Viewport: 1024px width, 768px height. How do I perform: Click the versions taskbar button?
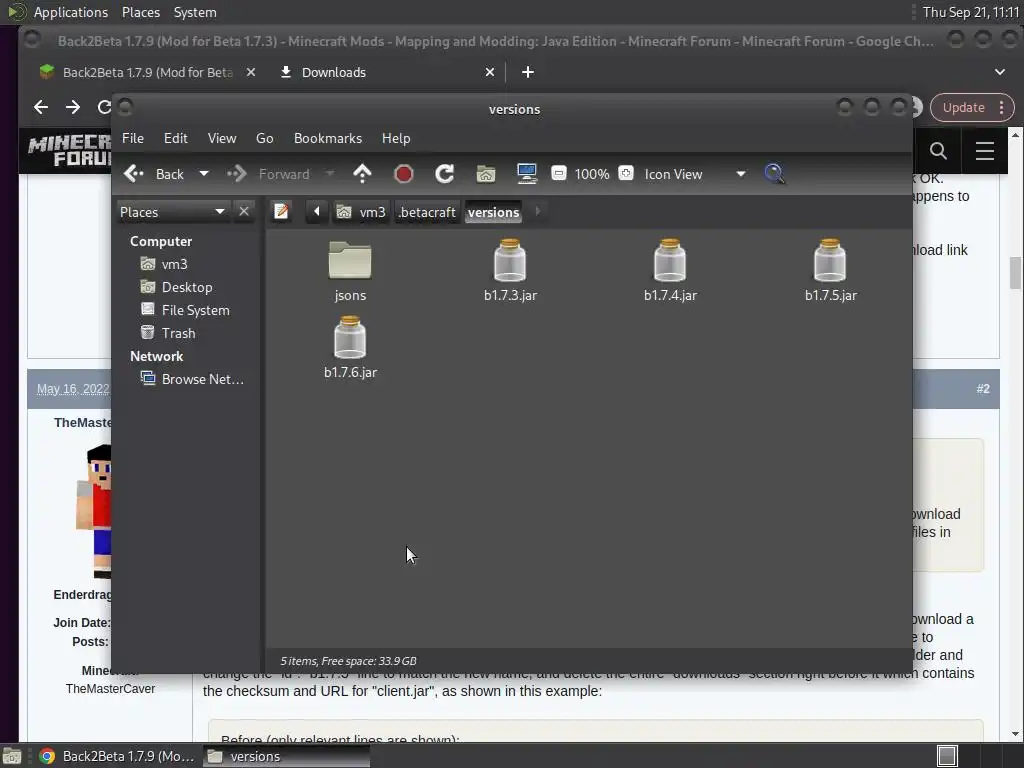point(286,756)
